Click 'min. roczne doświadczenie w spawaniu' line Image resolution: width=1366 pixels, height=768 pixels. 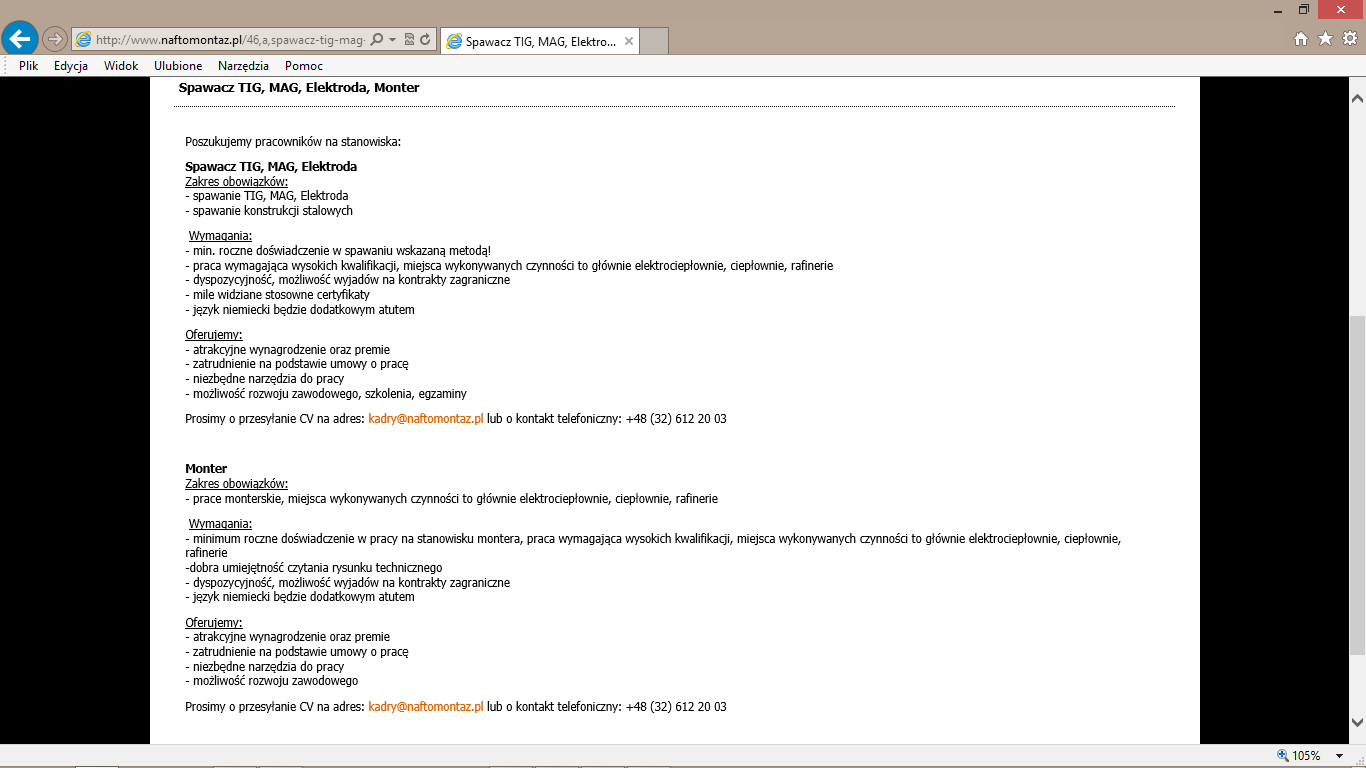[x=338, y=251]
